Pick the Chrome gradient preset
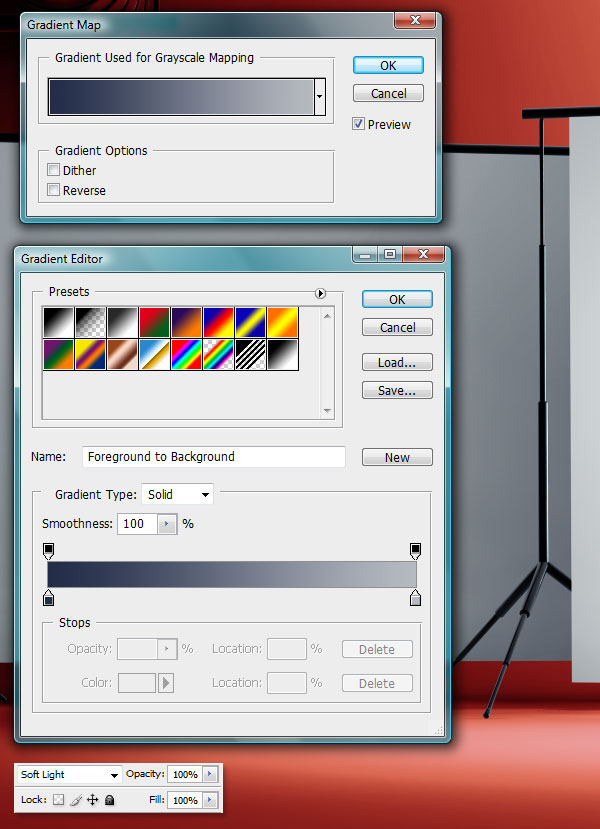The height and width of the screenshot is (829, 600). tap(154, 355)
